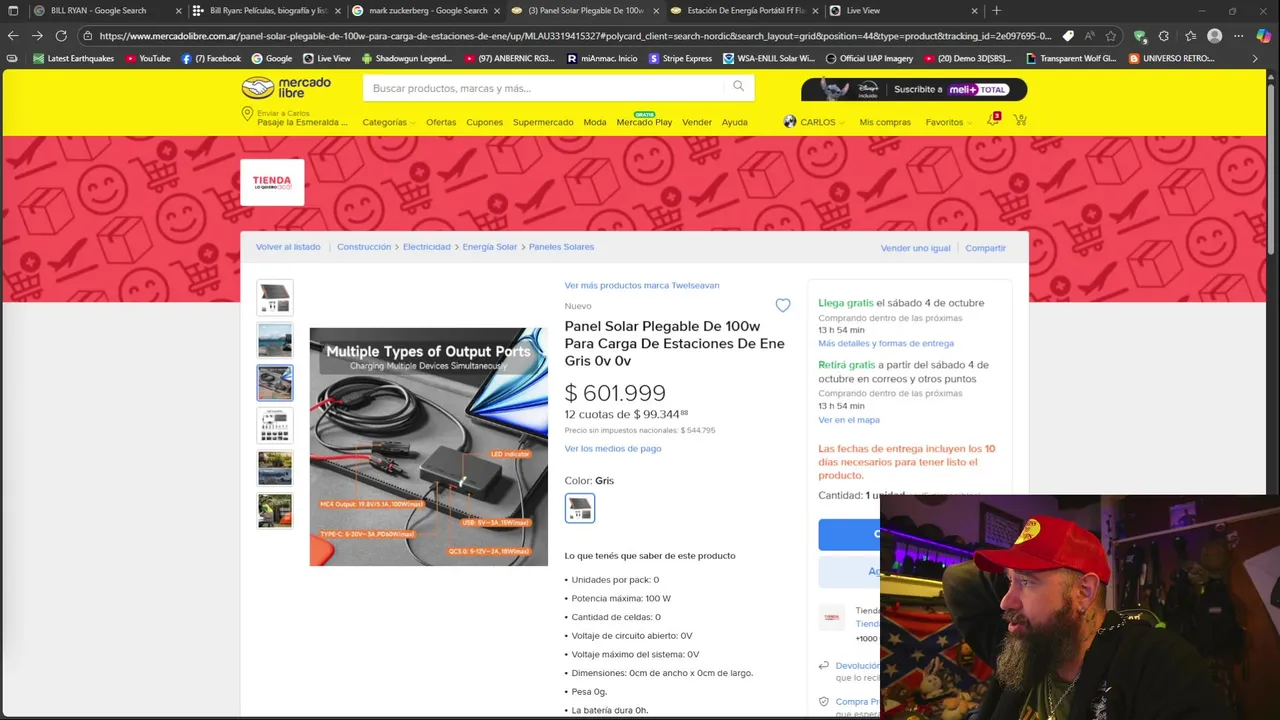
Task: Click the browser back arrow
Action: pyautogui.click(x=13, y=36)
